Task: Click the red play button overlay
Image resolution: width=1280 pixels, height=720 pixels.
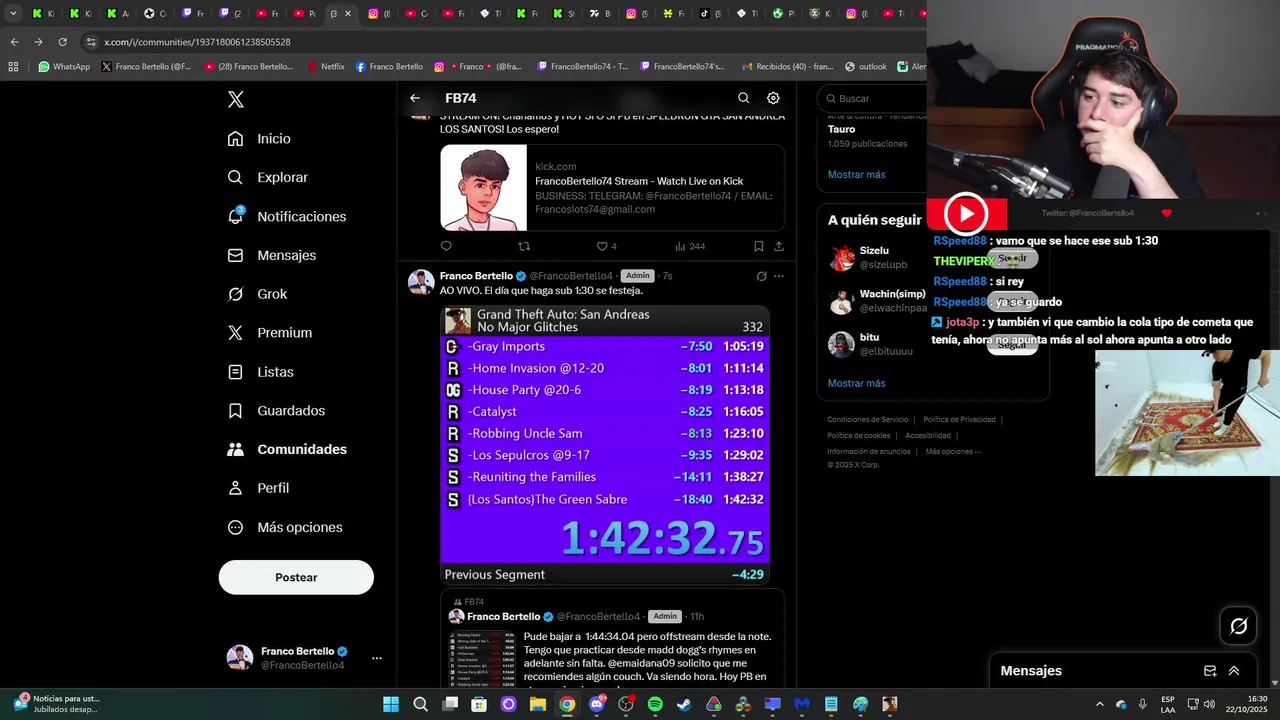Action: pos(966,213)
